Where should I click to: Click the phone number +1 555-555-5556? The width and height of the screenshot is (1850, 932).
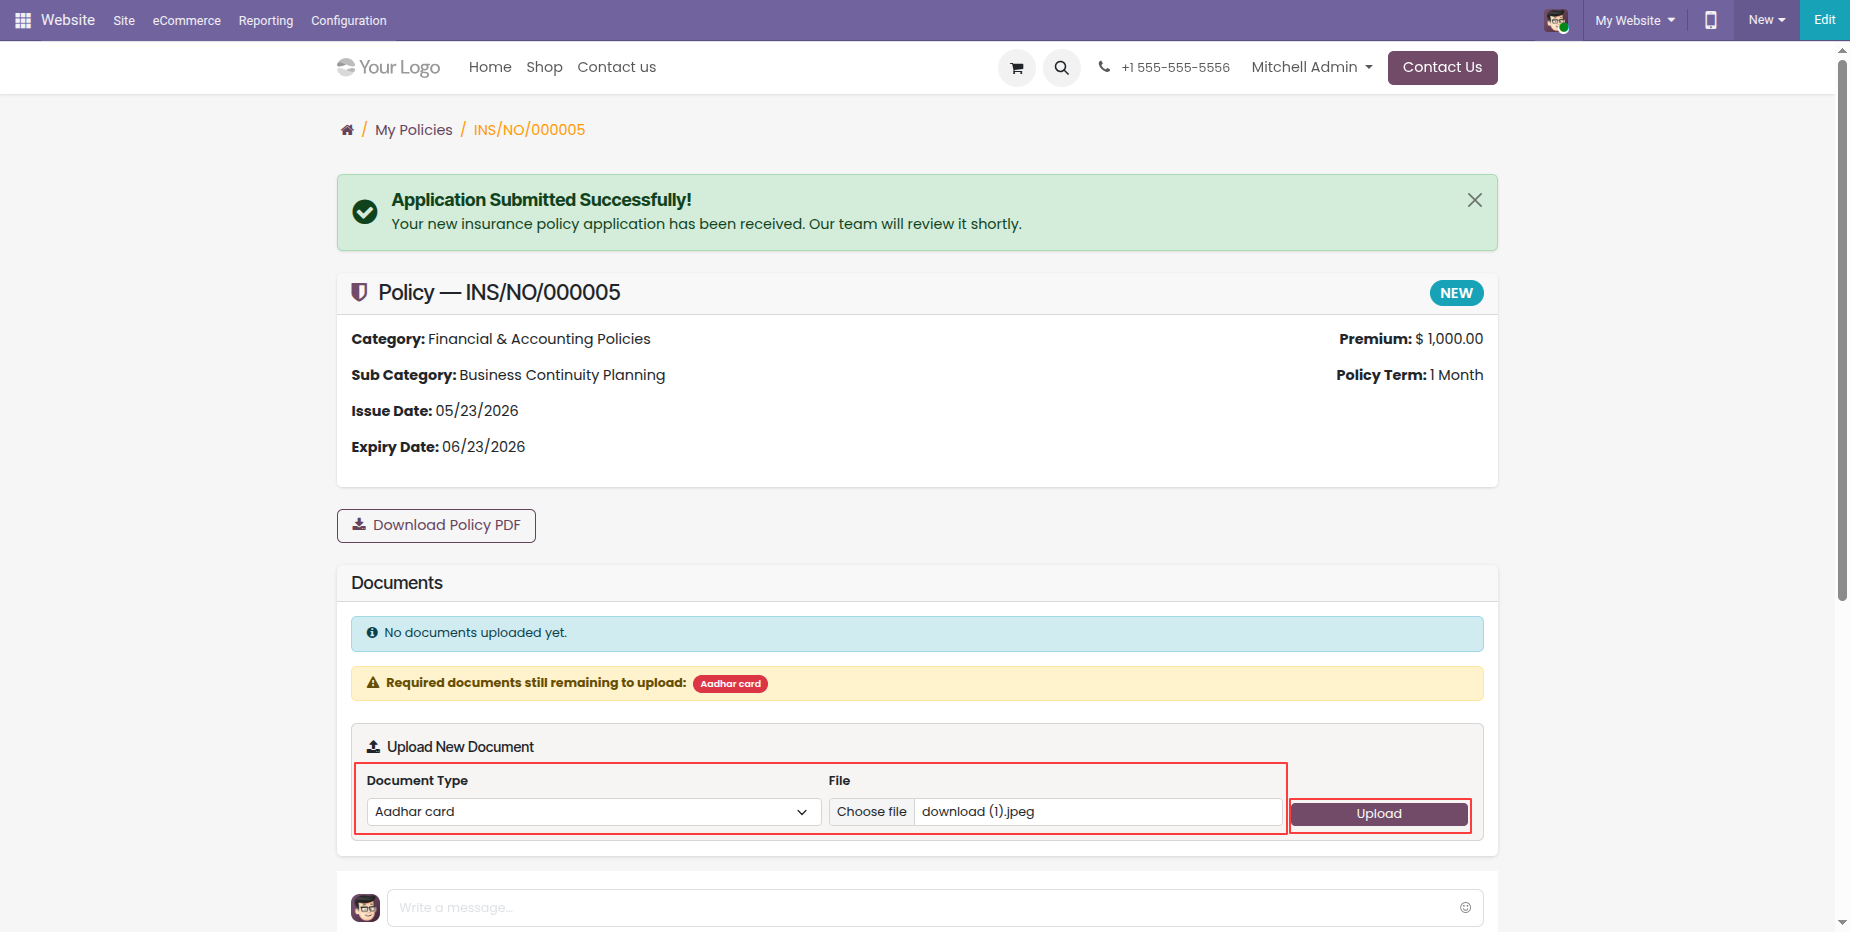[x=1175, y=67]
